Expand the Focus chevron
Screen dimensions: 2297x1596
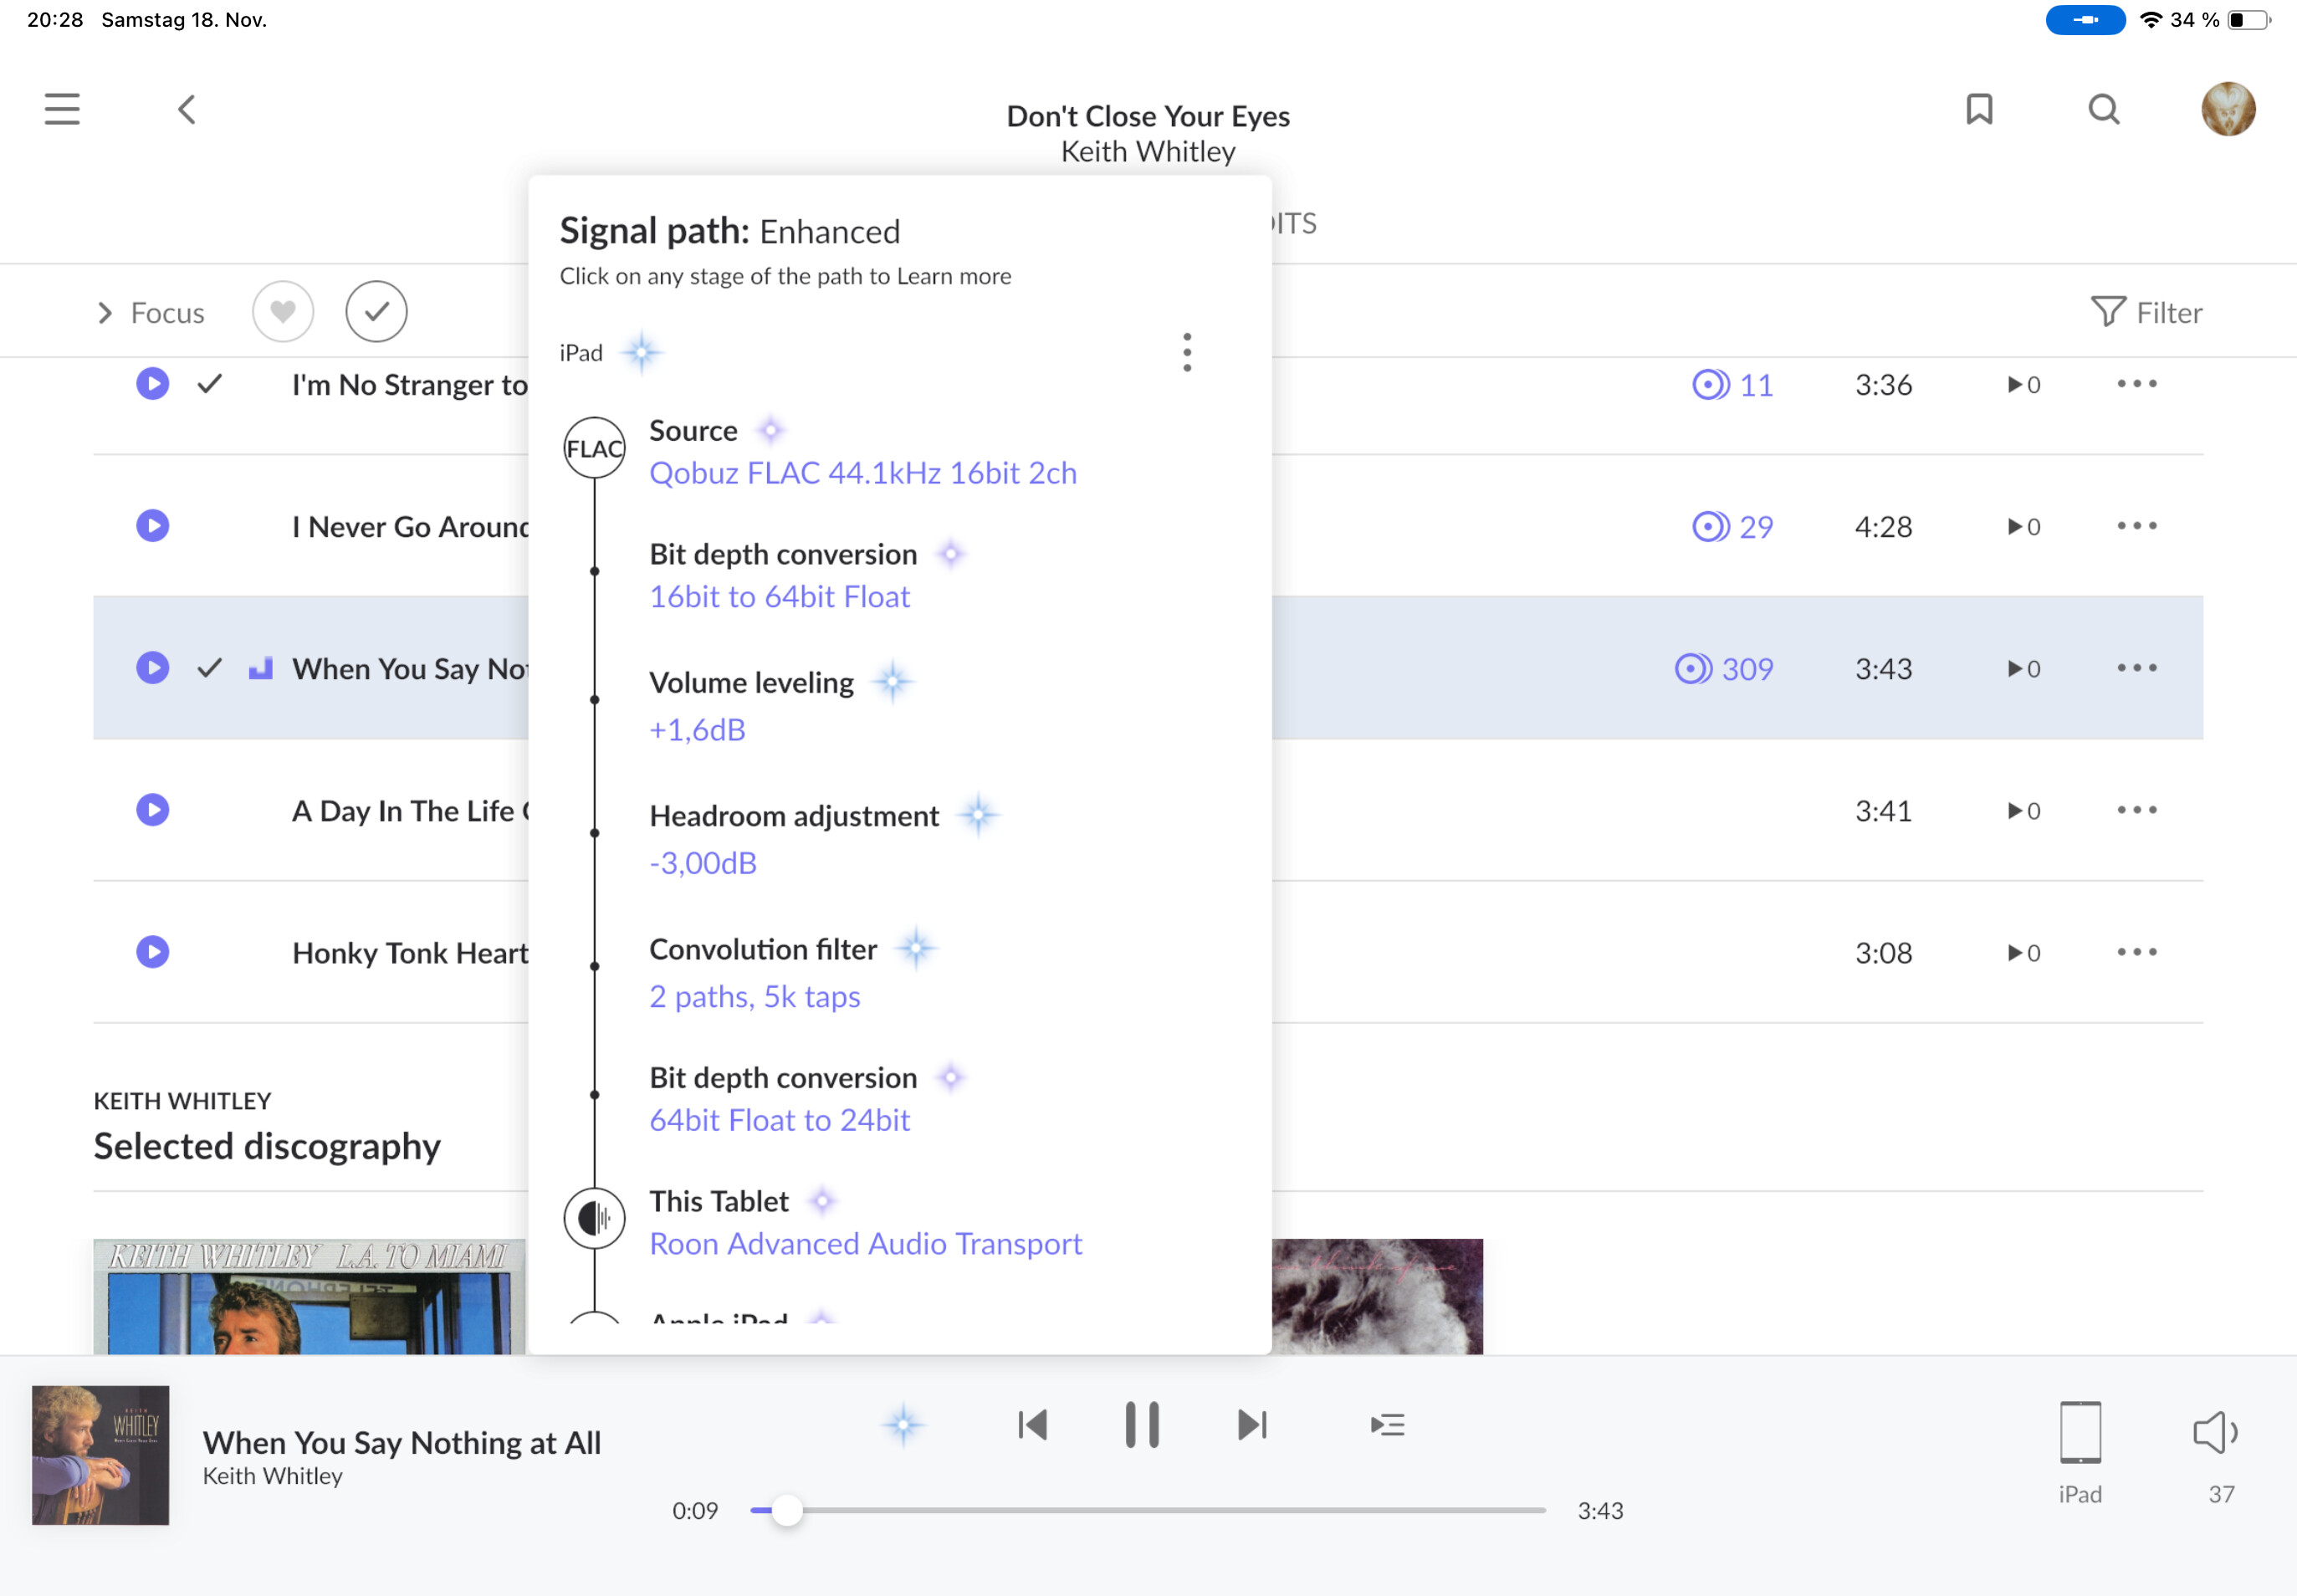pos(105,313)
